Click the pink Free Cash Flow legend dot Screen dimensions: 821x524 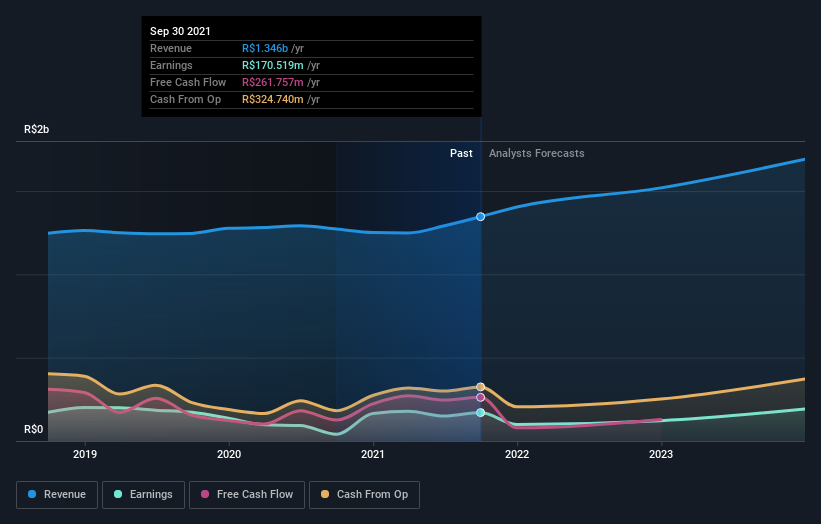[205, 494]
